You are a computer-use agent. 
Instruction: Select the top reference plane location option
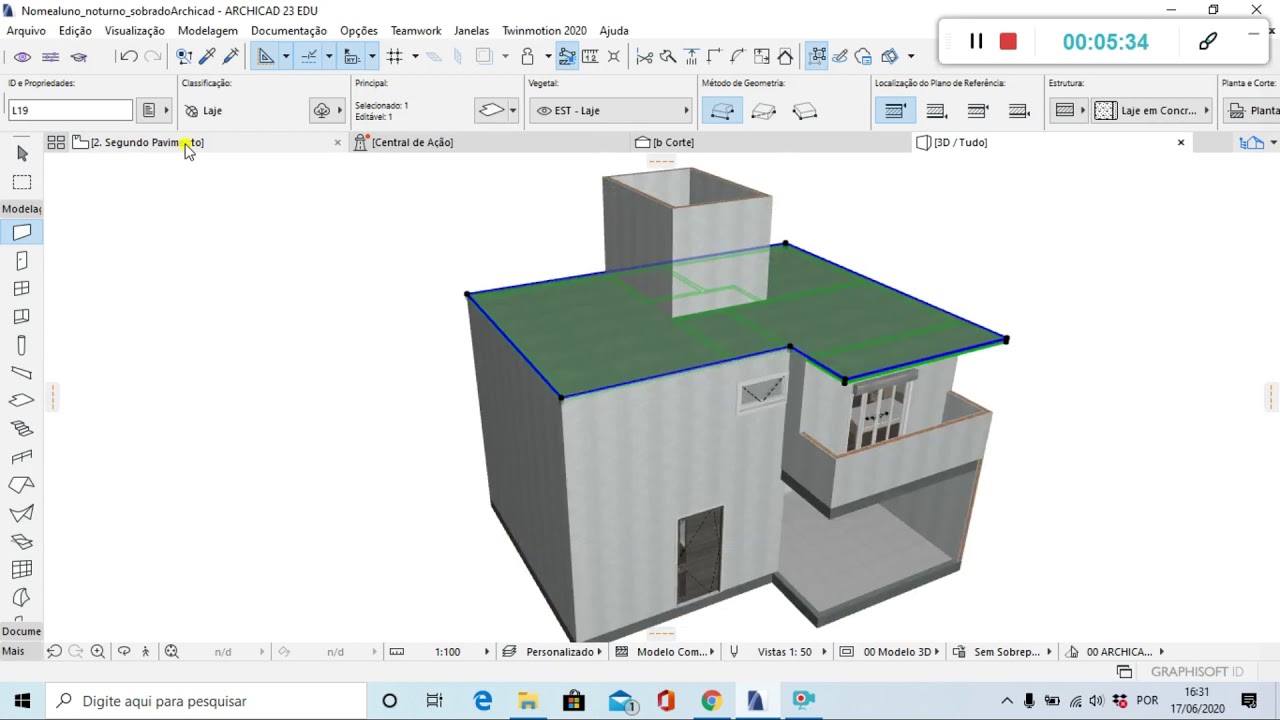tap(895, 111)
